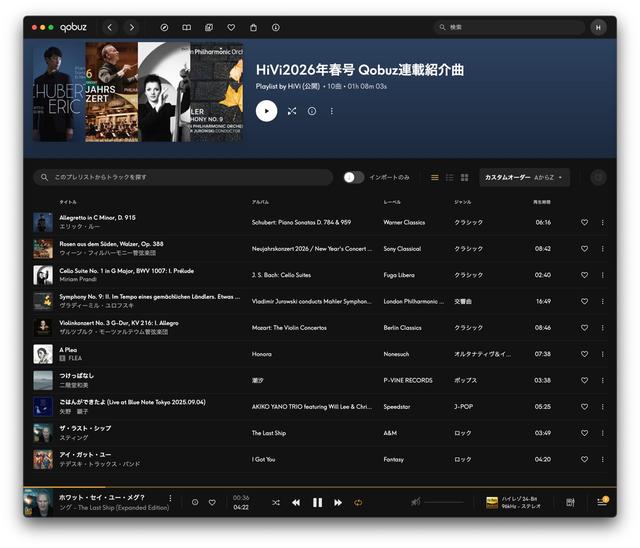Sort by the アルバム column header
640x548 pixels.
click(x=260, y=202)
